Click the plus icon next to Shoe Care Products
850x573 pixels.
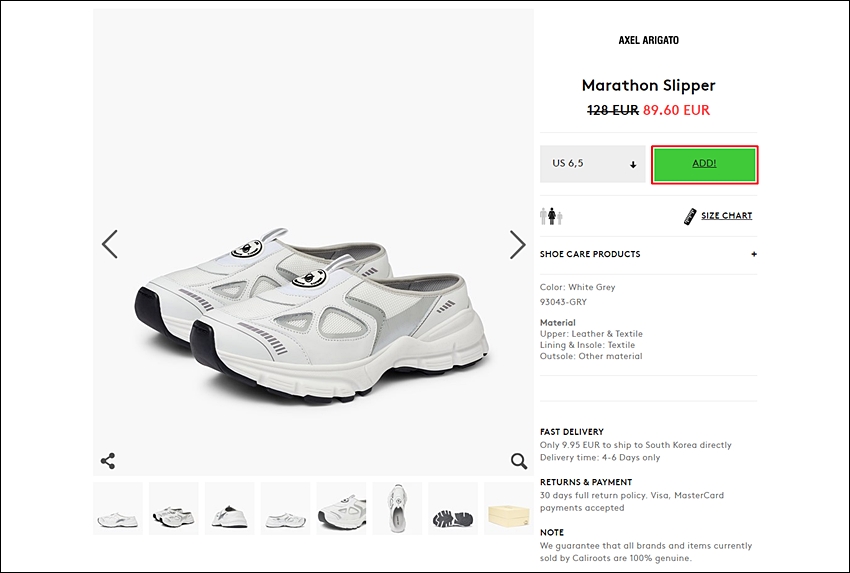coord(754,254)
